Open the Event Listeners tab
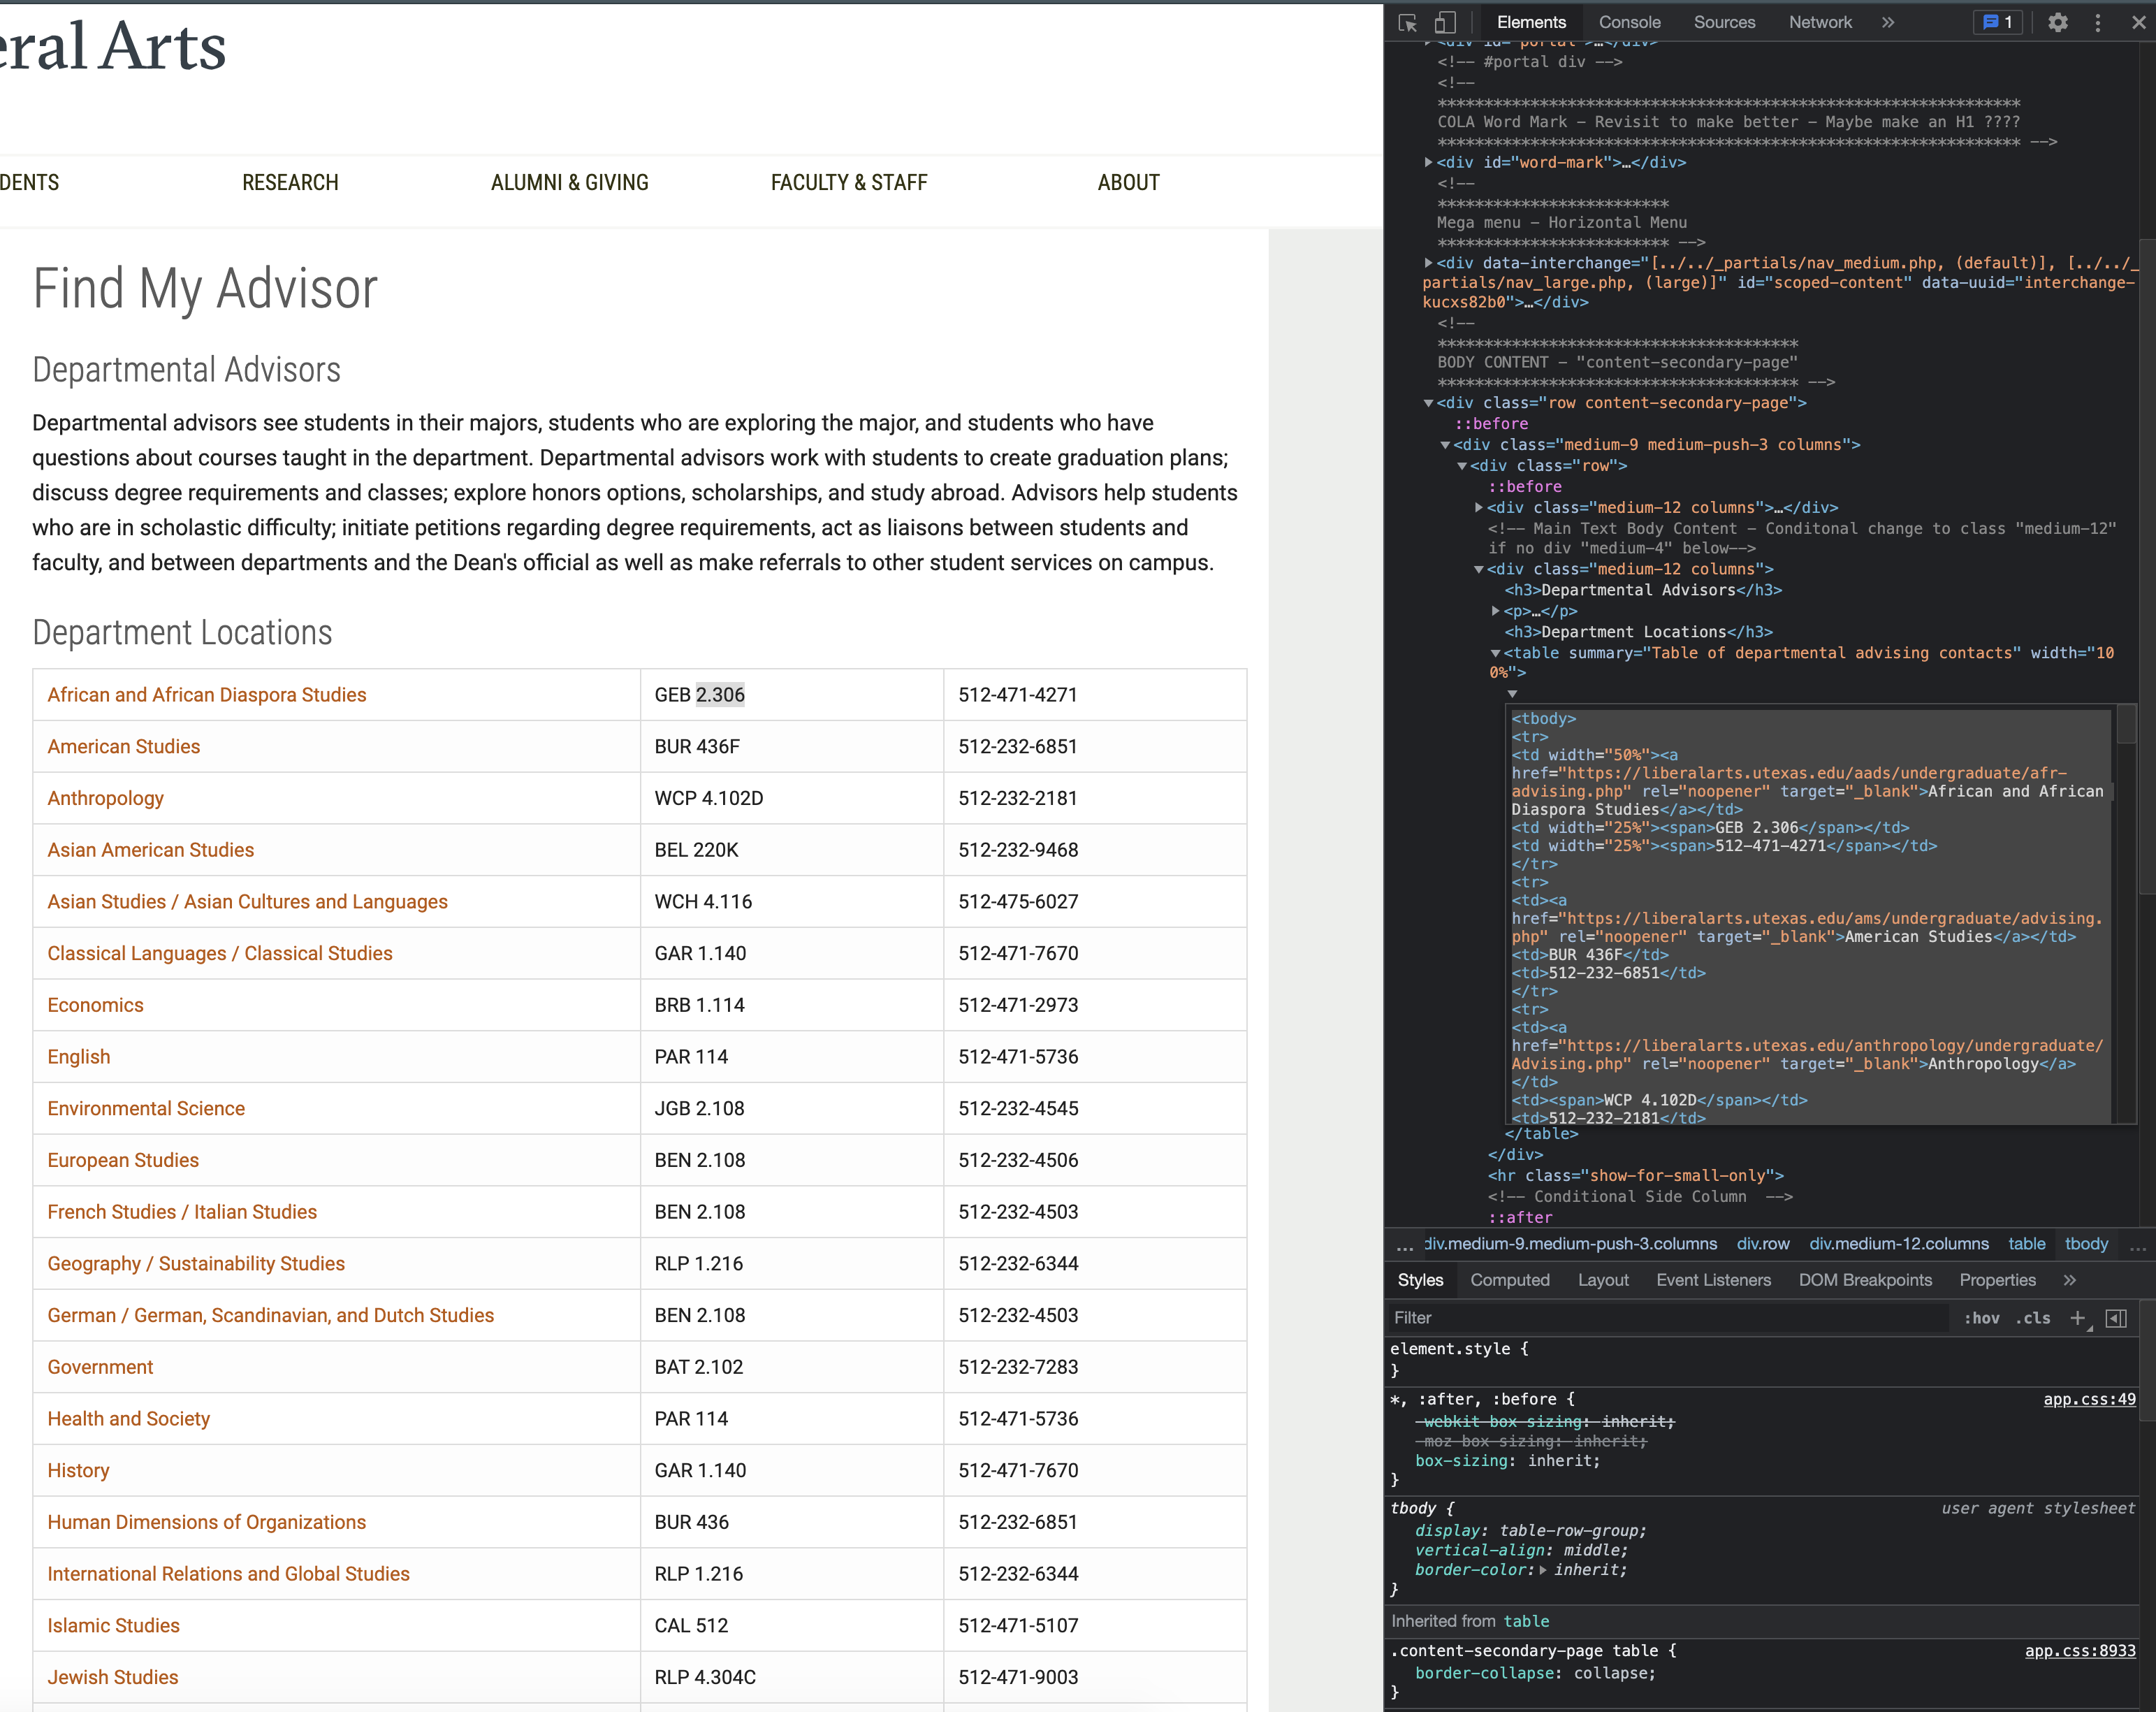The image size is (2156, 1712). point(1713,1280)
